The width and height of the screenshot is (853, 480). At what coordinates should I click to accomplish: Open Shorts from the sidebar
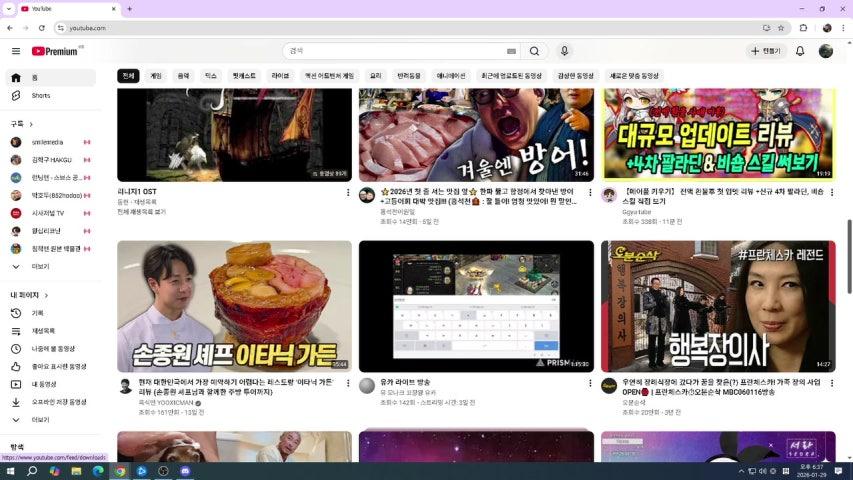pyautogui.click(x=51, y=95)
